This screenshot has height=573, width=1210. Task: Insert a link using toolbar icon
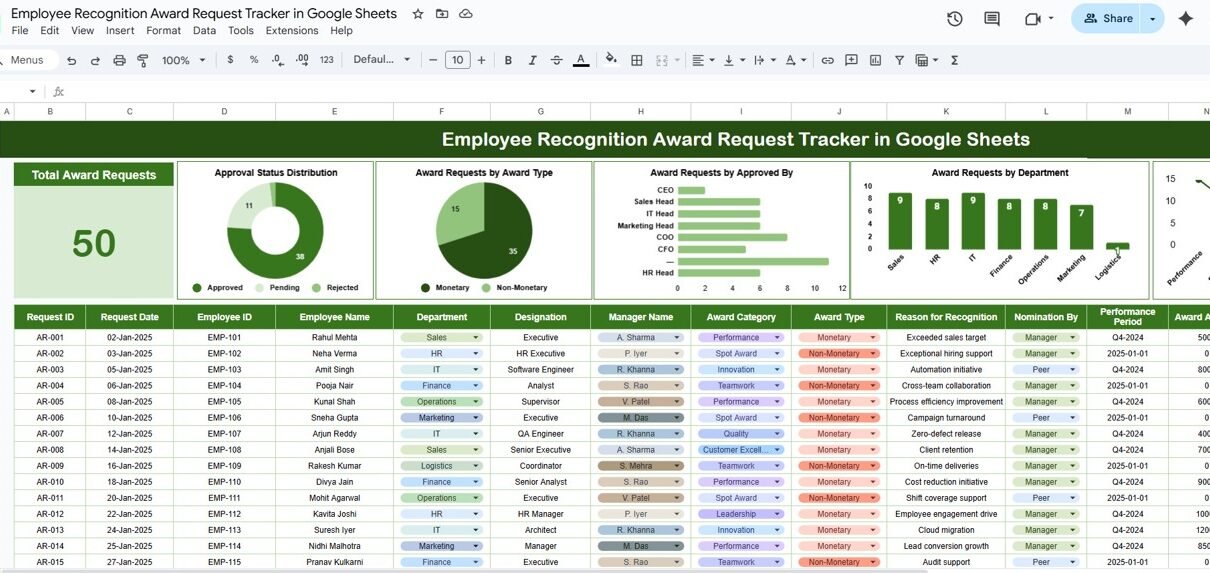[x=827, y=60]
